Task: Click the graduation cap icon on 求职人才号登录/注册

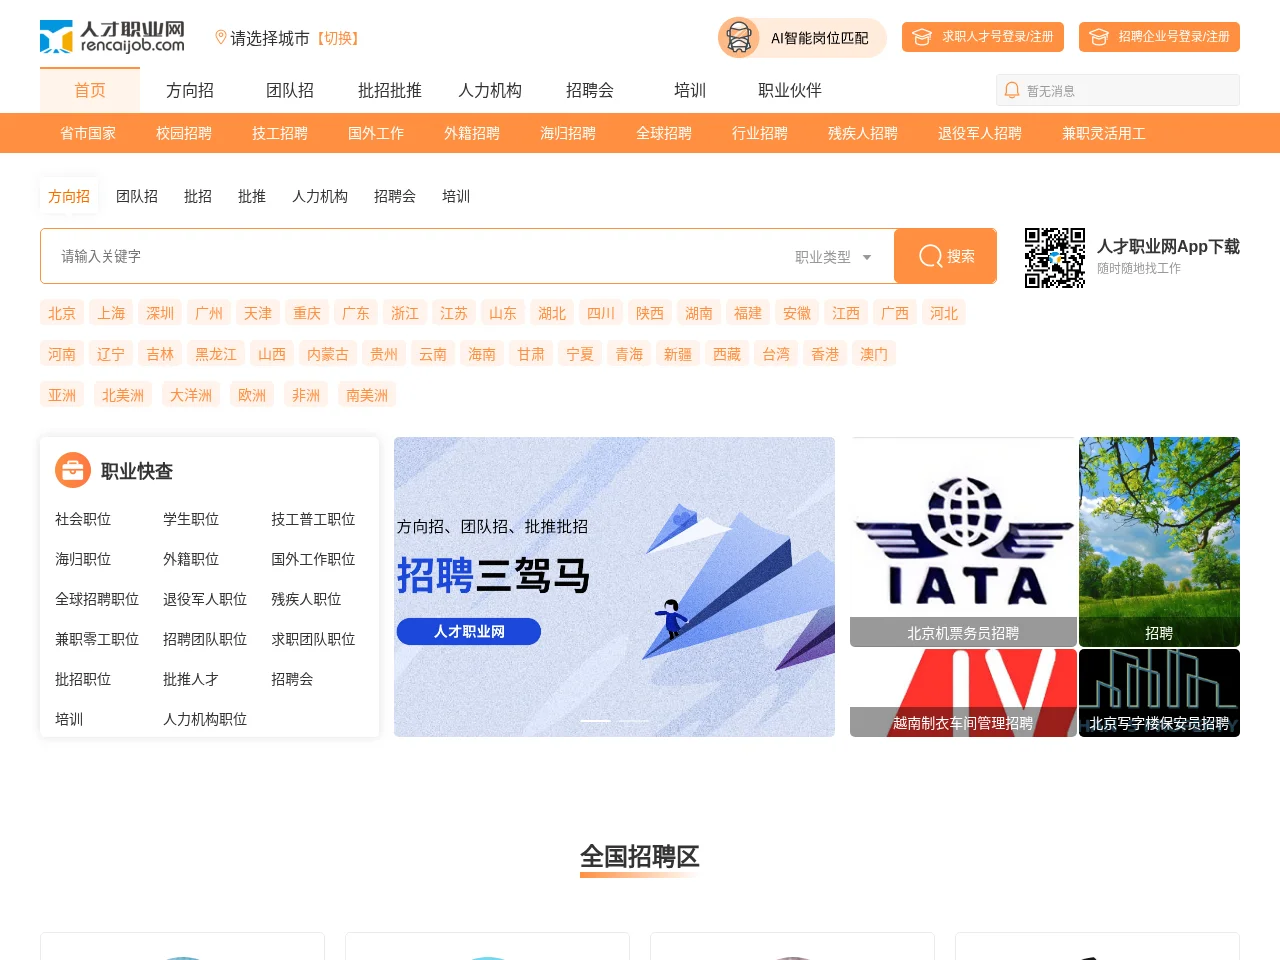Action: [x=922, y=37]
